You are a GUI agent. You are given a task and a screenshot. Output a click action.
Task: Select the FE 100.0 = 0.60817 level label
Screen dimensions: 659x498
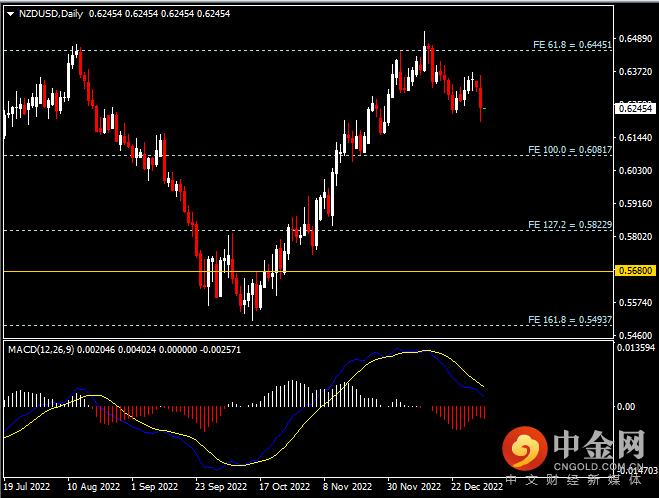tap(570, 150)
